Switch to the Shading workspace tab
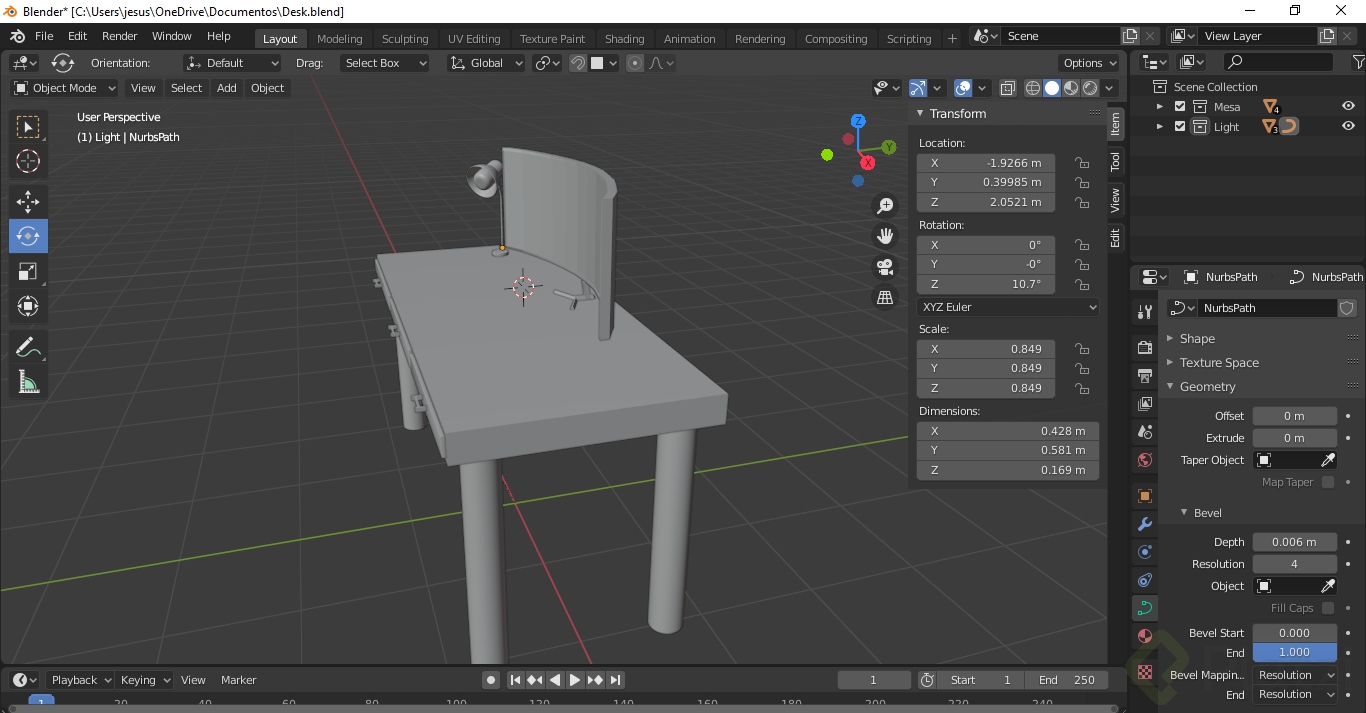Image resolution: width=1366 pixels, height=713 pixels. [624, 38]
